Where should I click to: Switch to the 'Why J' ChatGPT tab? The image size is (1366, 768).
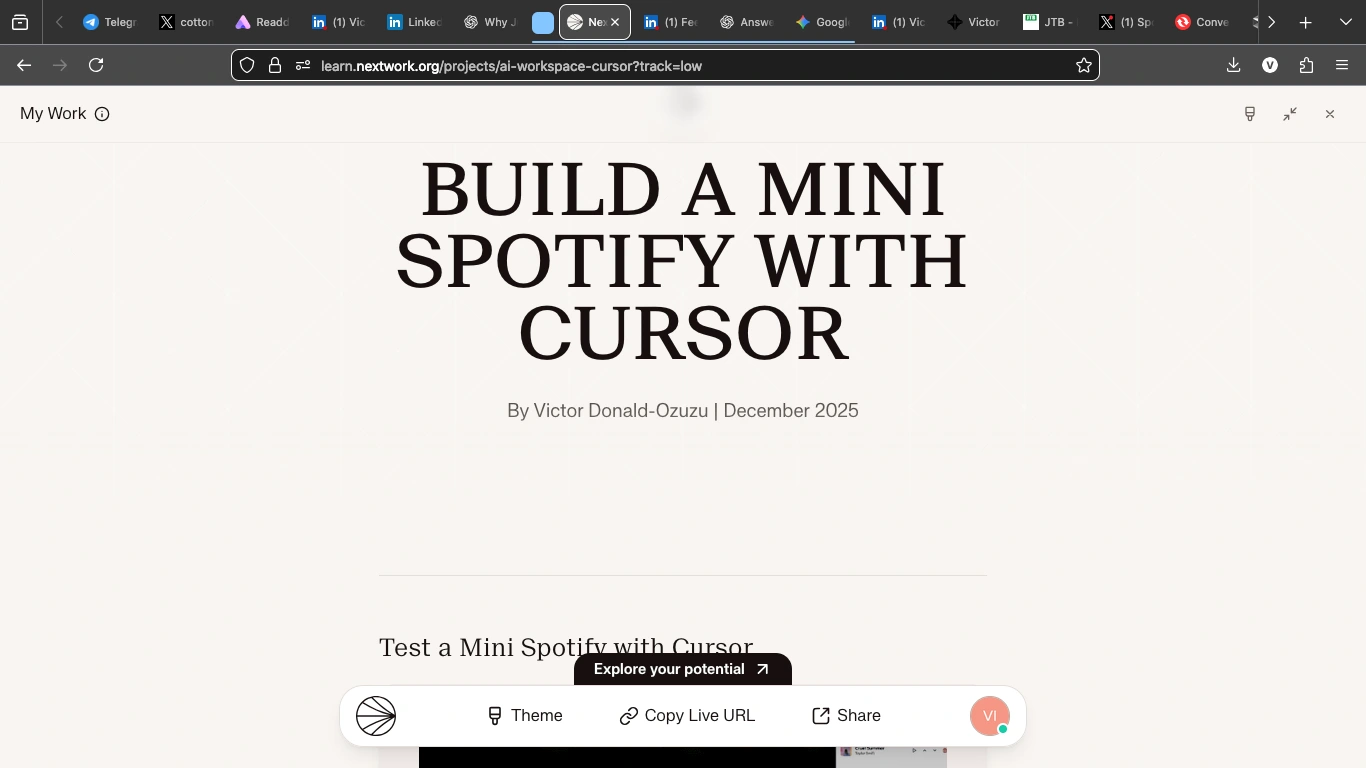[x=490, y=22]
